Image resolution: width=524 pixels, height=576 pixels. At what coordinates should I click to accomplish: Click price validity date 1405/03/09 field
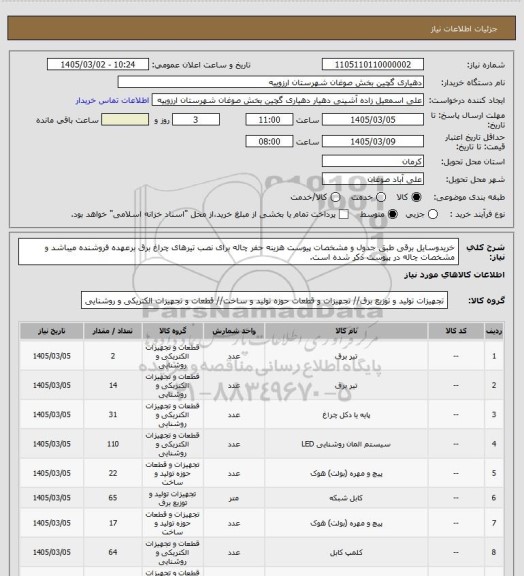click(373, 141)
